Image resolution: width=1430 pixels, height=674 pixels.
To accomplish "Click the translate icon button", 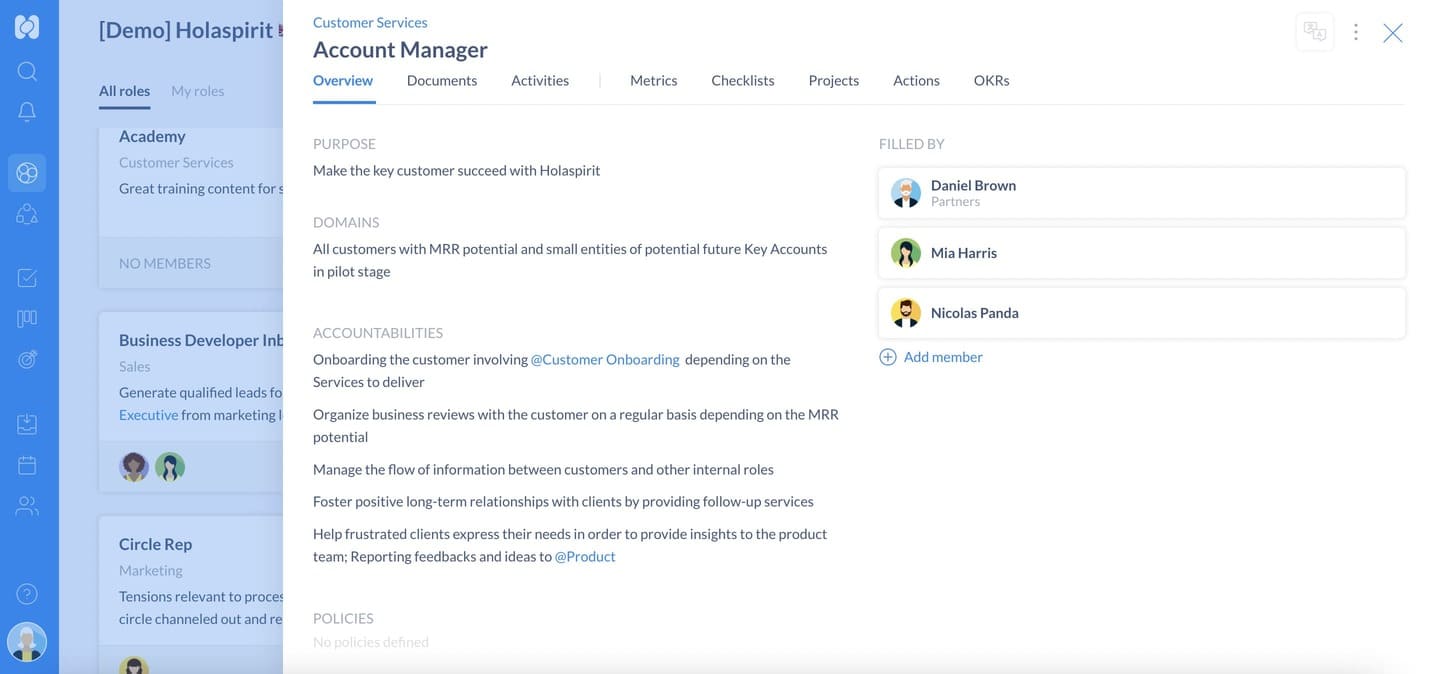I will tap(1315, 32).
